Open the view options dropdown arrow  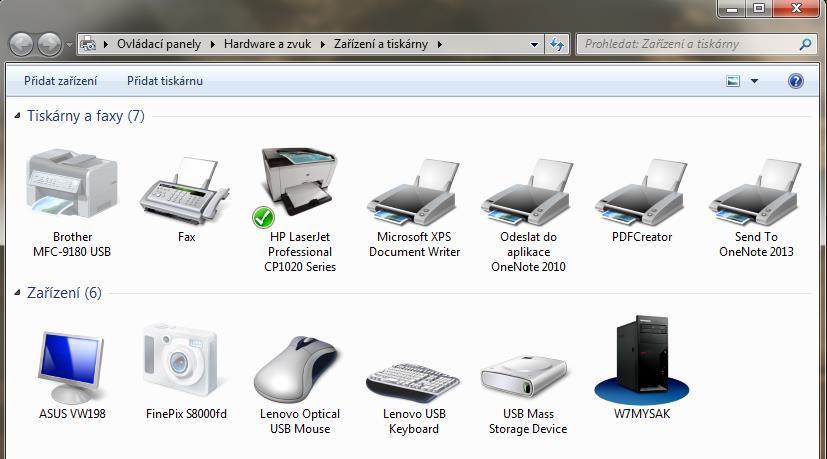click(754, 81)
